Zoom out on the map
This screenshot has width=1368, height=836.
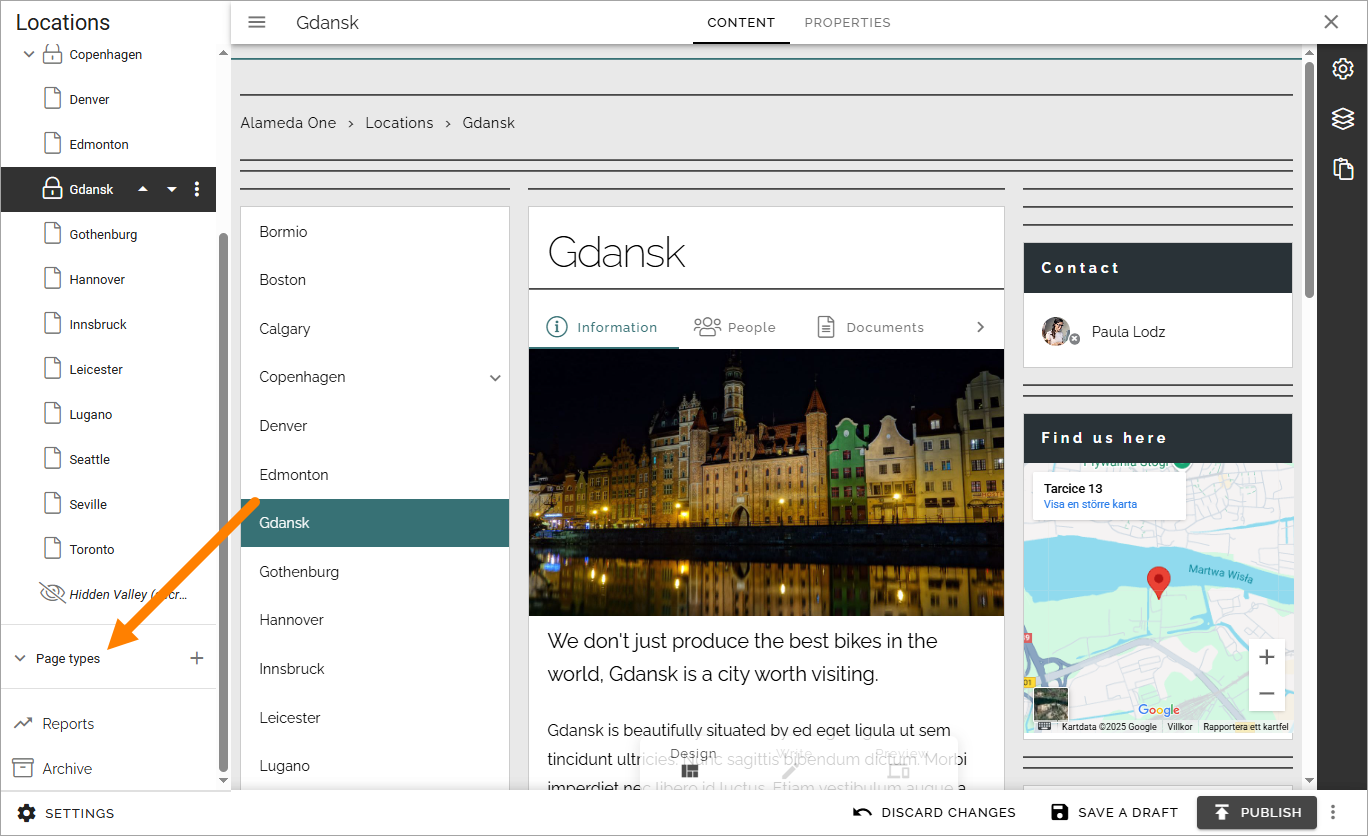tap(1266, 693)
